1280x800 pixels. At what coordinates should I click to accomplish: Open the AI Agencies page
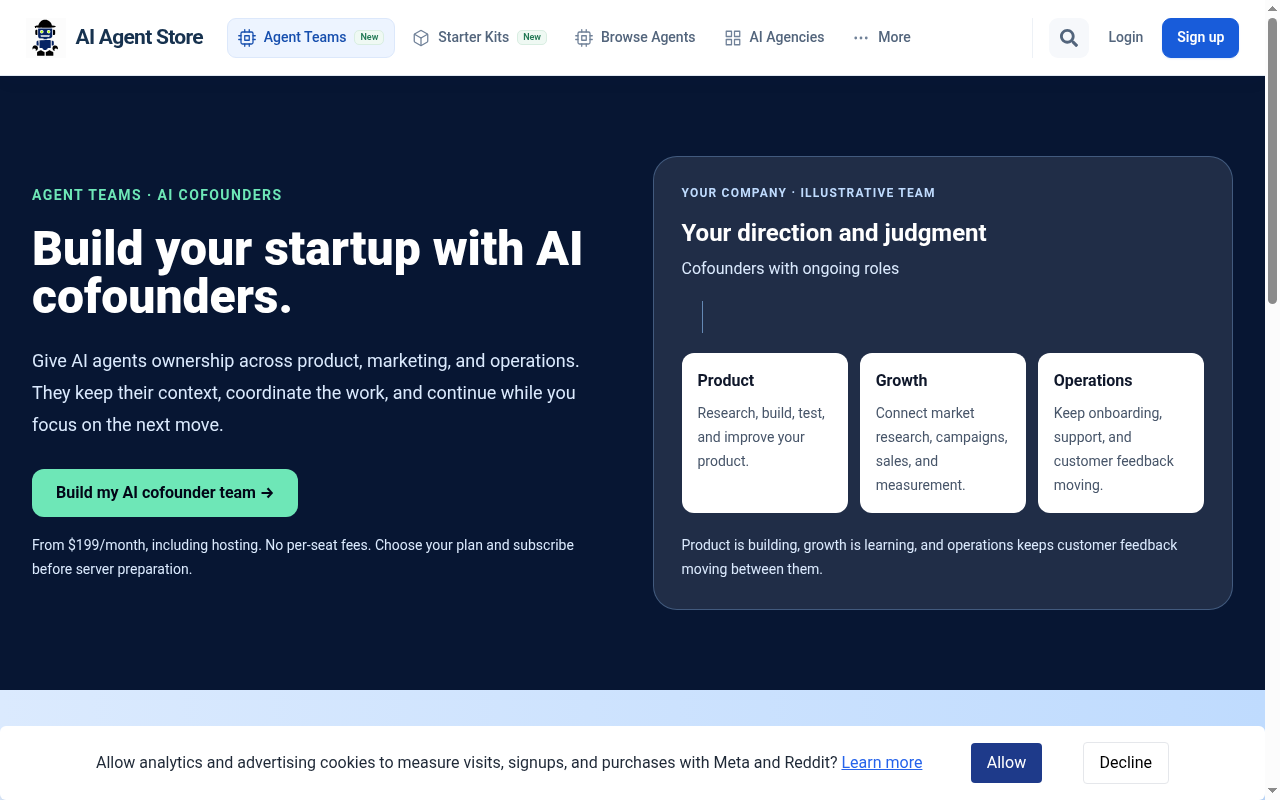(x=775, y=38)
